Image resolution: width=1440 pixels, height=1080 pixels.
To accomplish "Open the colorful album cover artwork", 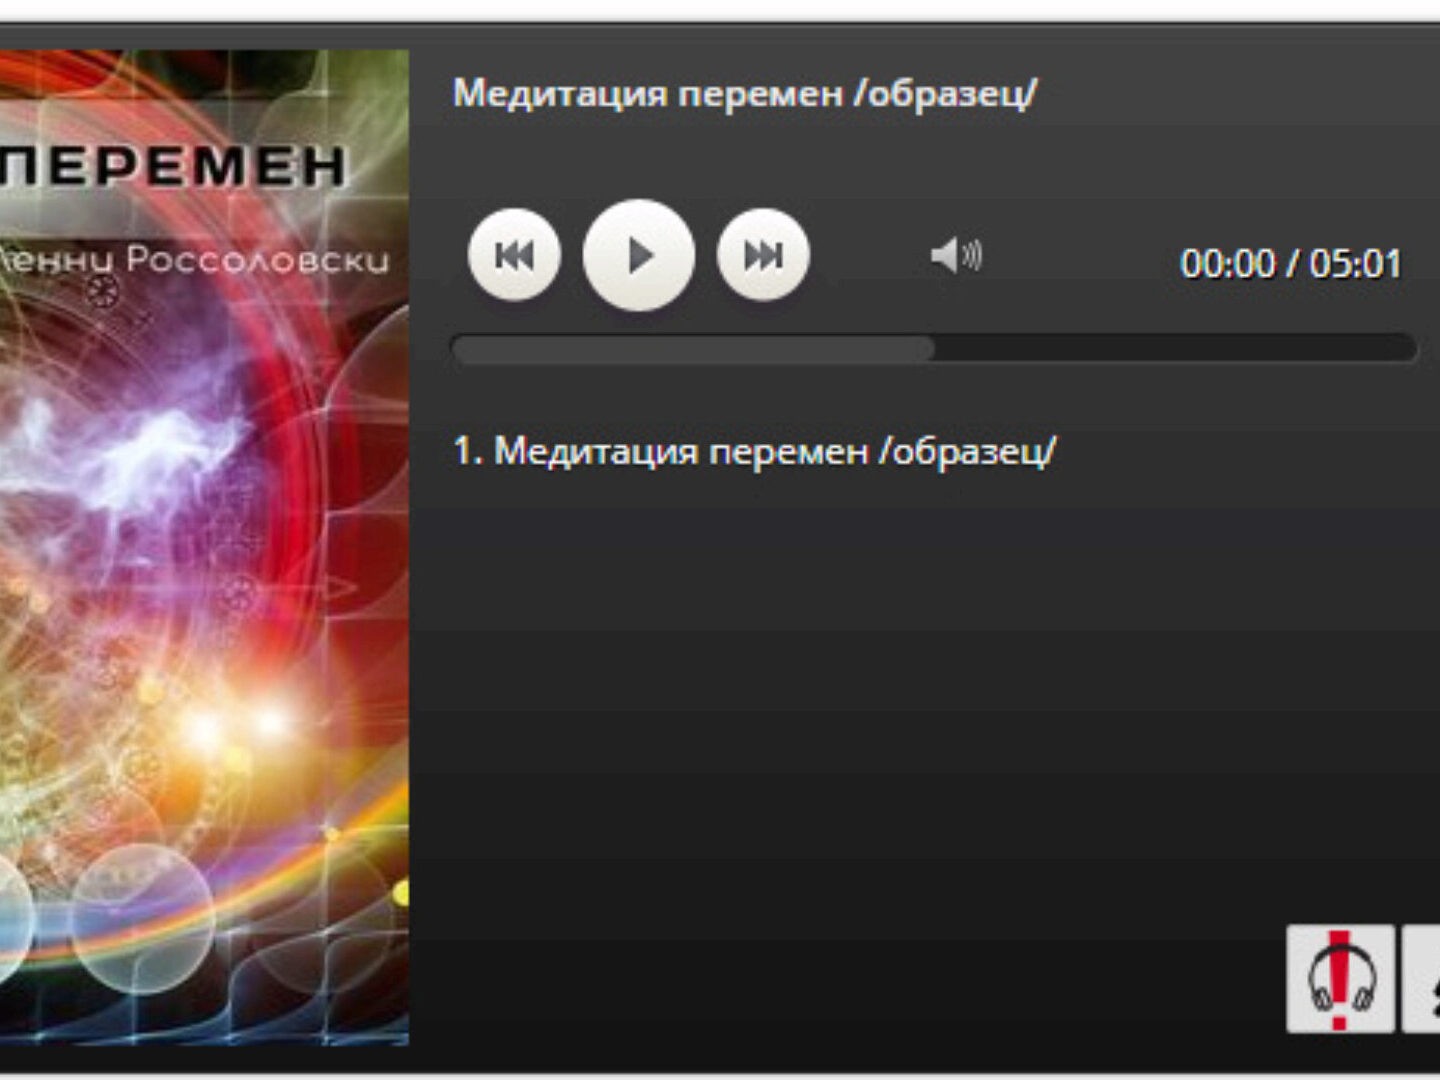I will [x=204, y=548].
